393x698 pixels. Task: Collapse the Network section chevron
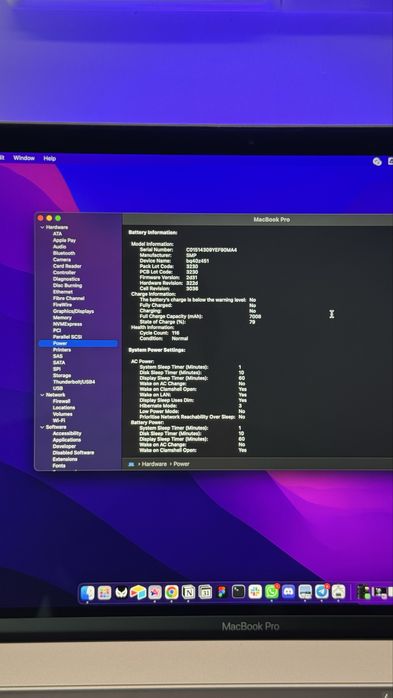point(42,395)
